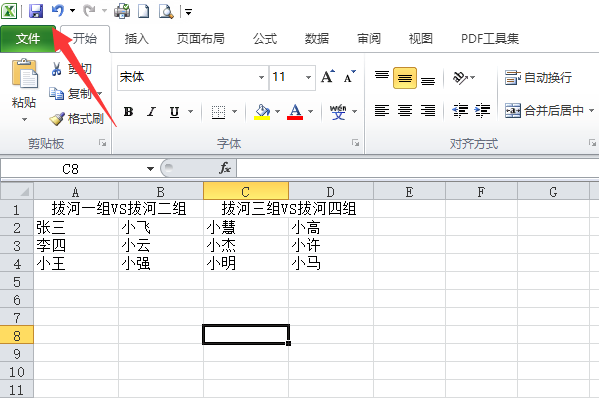This screenshot has height=398, width=599.
Task: Apply the yellow fill color bucket
Action: (x=262, y=112)
